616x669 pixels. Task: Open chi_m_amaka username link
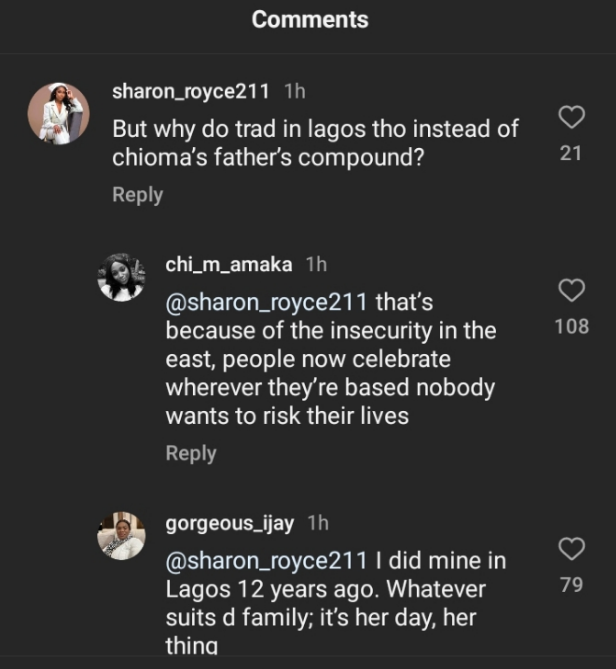tap(228, 264)
